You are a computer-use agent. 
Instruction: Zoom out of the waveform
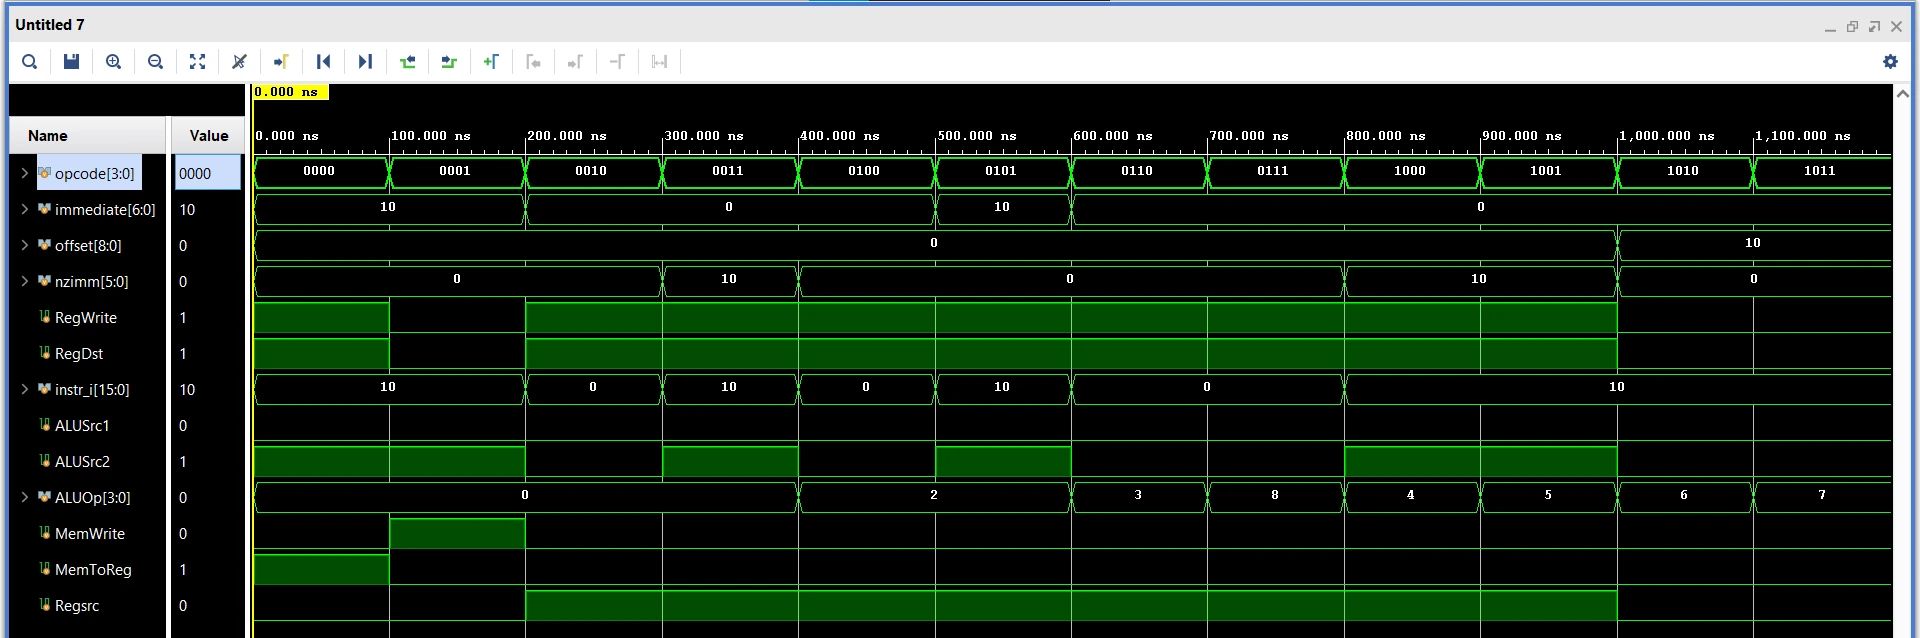point(155,62)
